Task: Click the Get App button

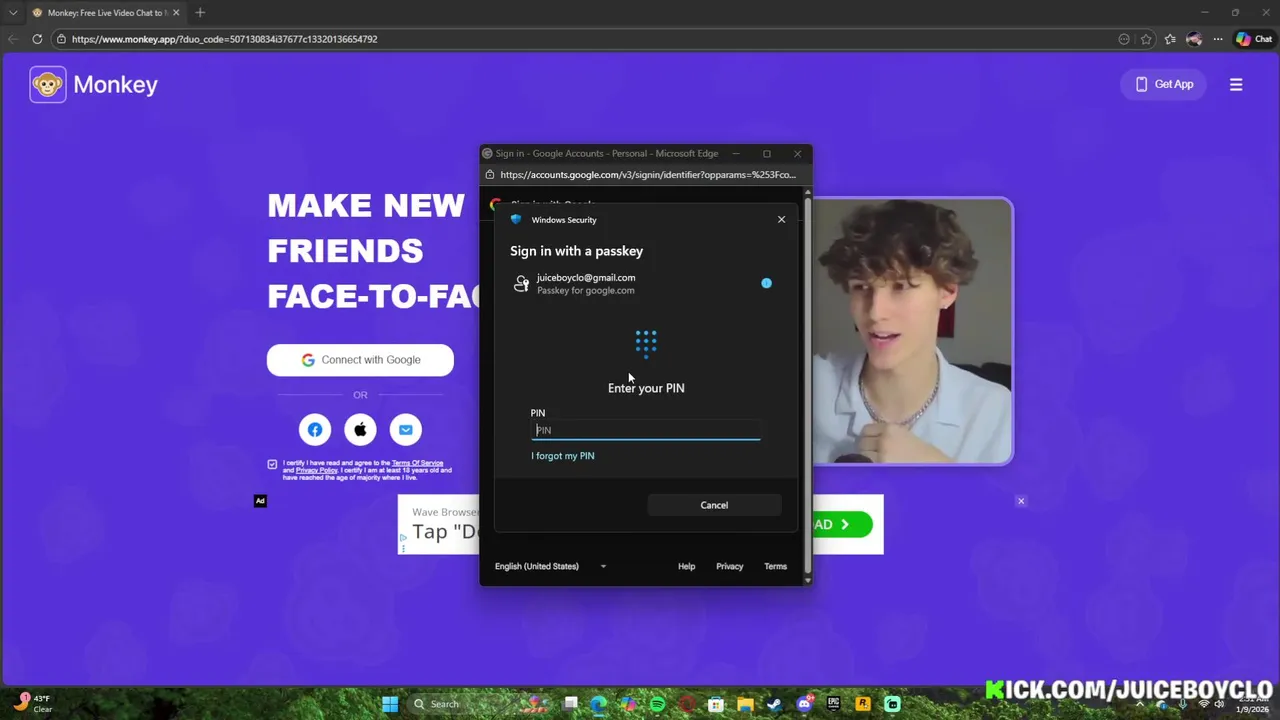Action: click(1164, 84)
